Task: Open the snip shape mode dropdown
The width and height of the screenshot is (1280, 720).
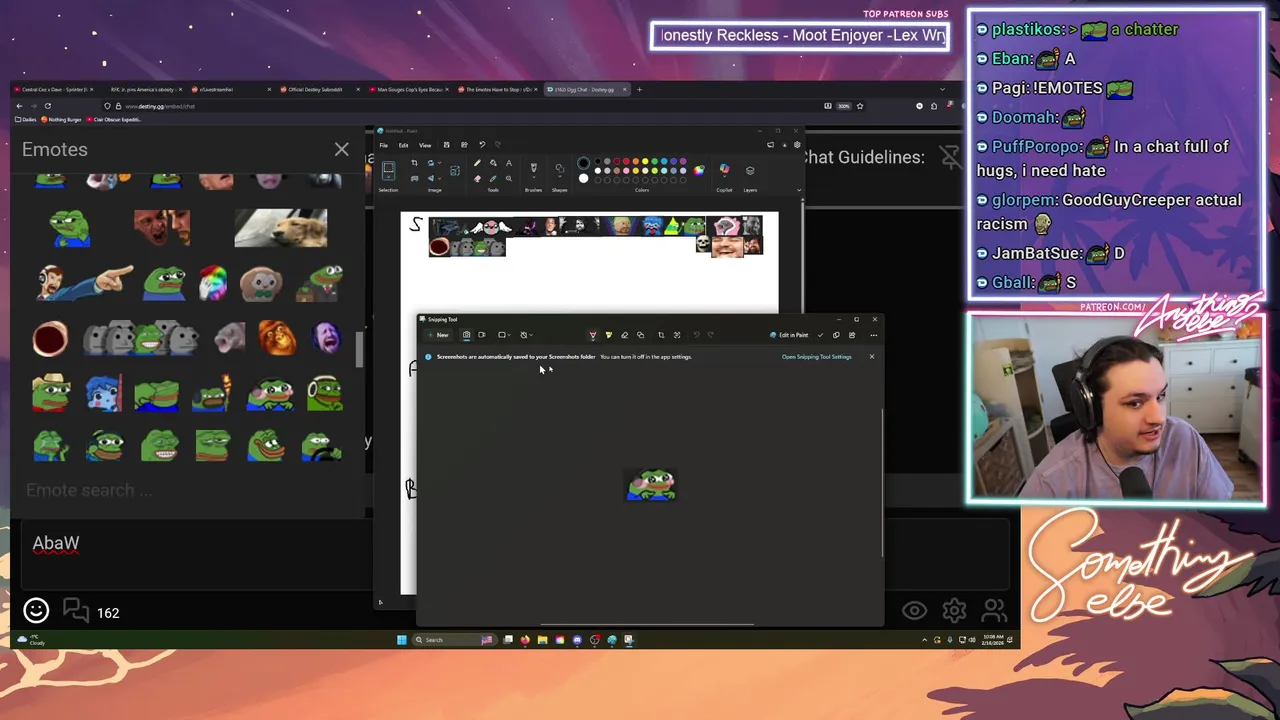Action: point(505,335)
